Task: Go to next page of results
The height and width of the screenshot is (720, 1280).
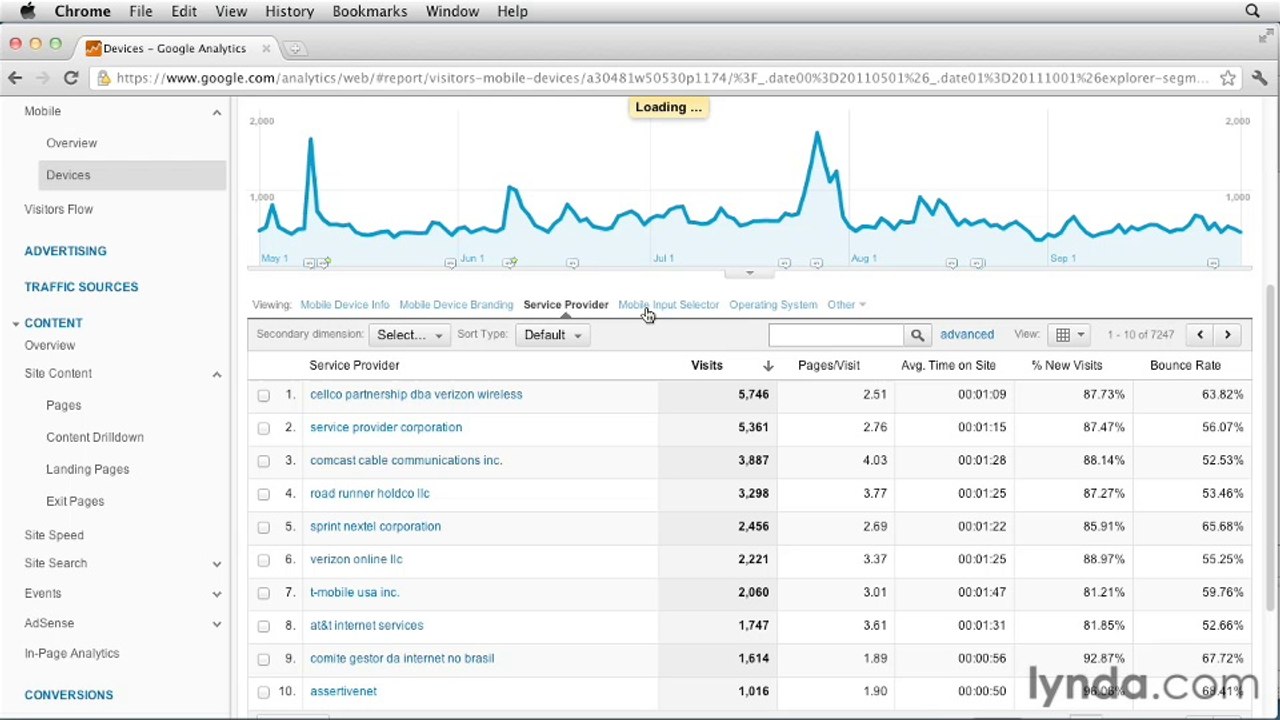Action: [1227, 335]
